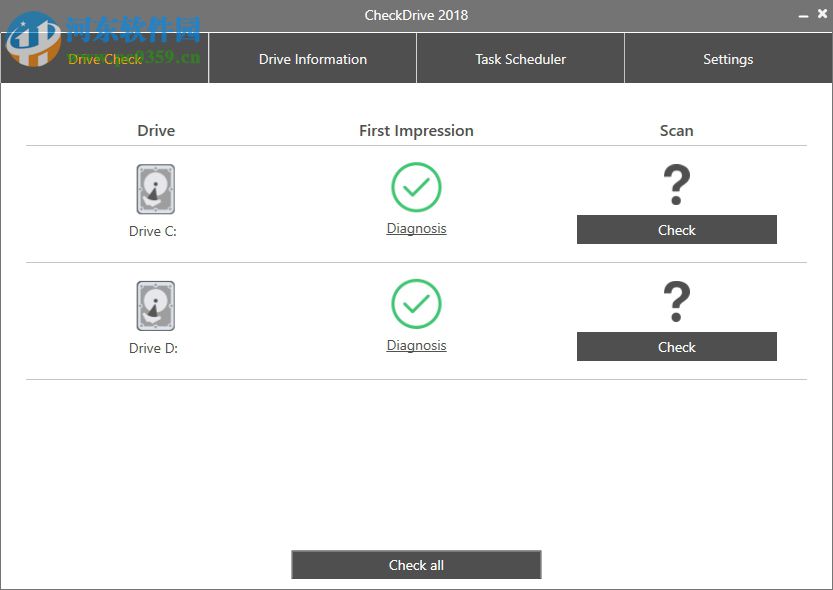The height and width of the screenshot is (590, 833).
Task: Open the Diagnosis link for Drive C:
Action: [x=416, y=228]
